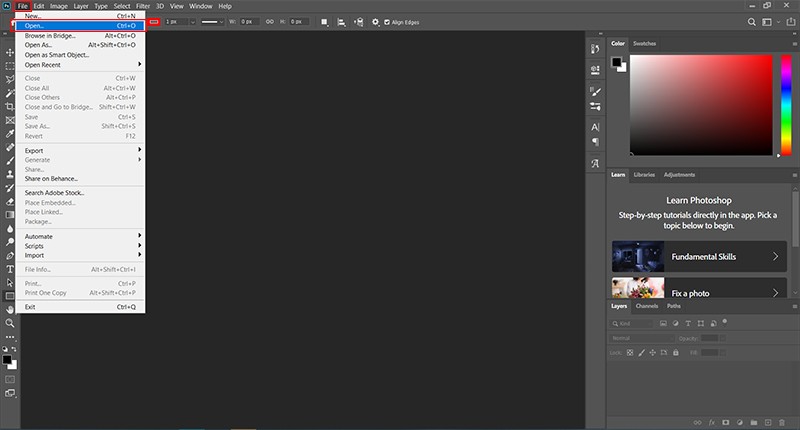Open the layer Kind filter dropdown
The width and height of the screenshot is (800, 430).
(631, 323)
